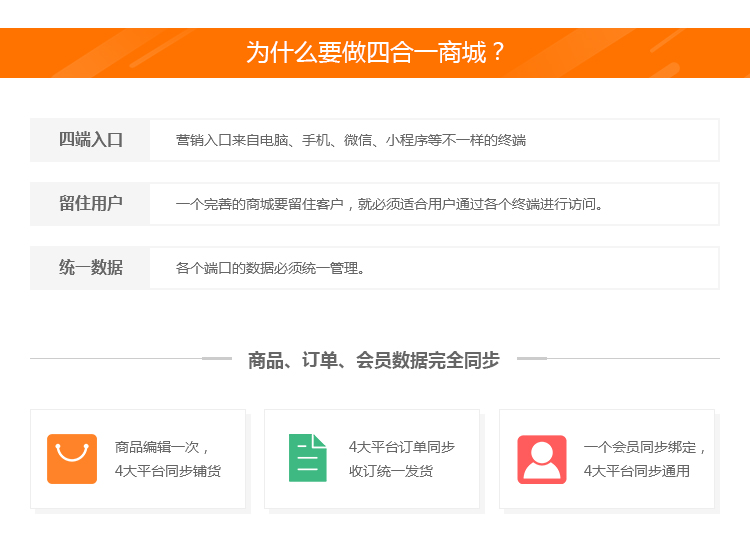Click the green order document icon
The height and width of the screenshot is (539, 750).
(x=307, y=458)
